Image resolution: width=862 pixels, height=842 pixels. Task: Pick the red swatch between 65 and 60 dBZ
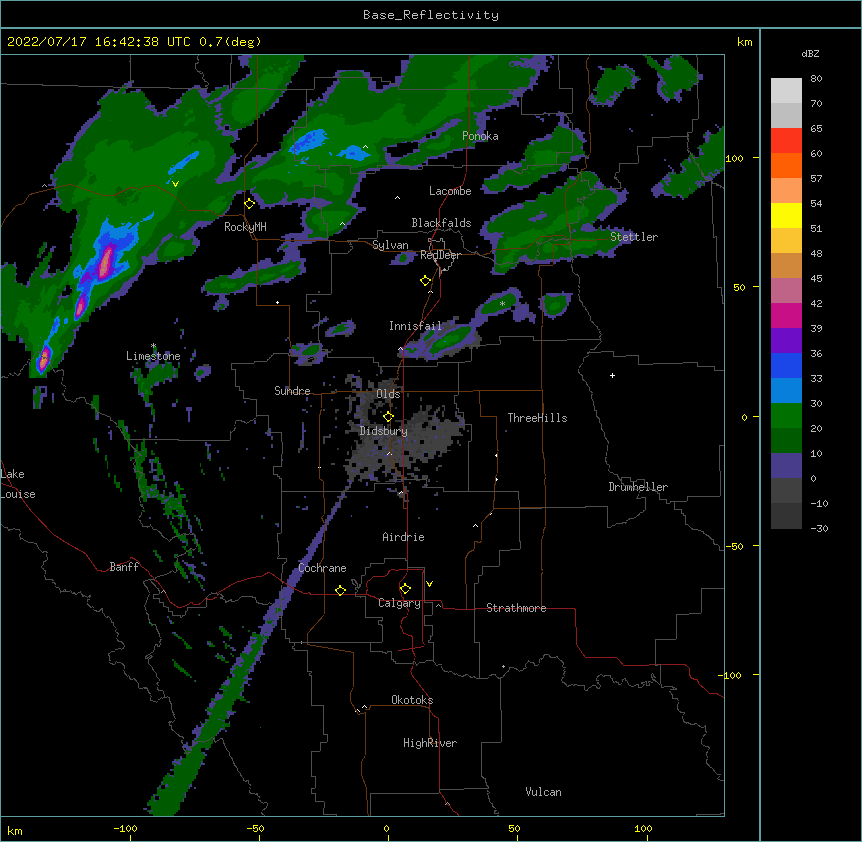click(786, 141)
